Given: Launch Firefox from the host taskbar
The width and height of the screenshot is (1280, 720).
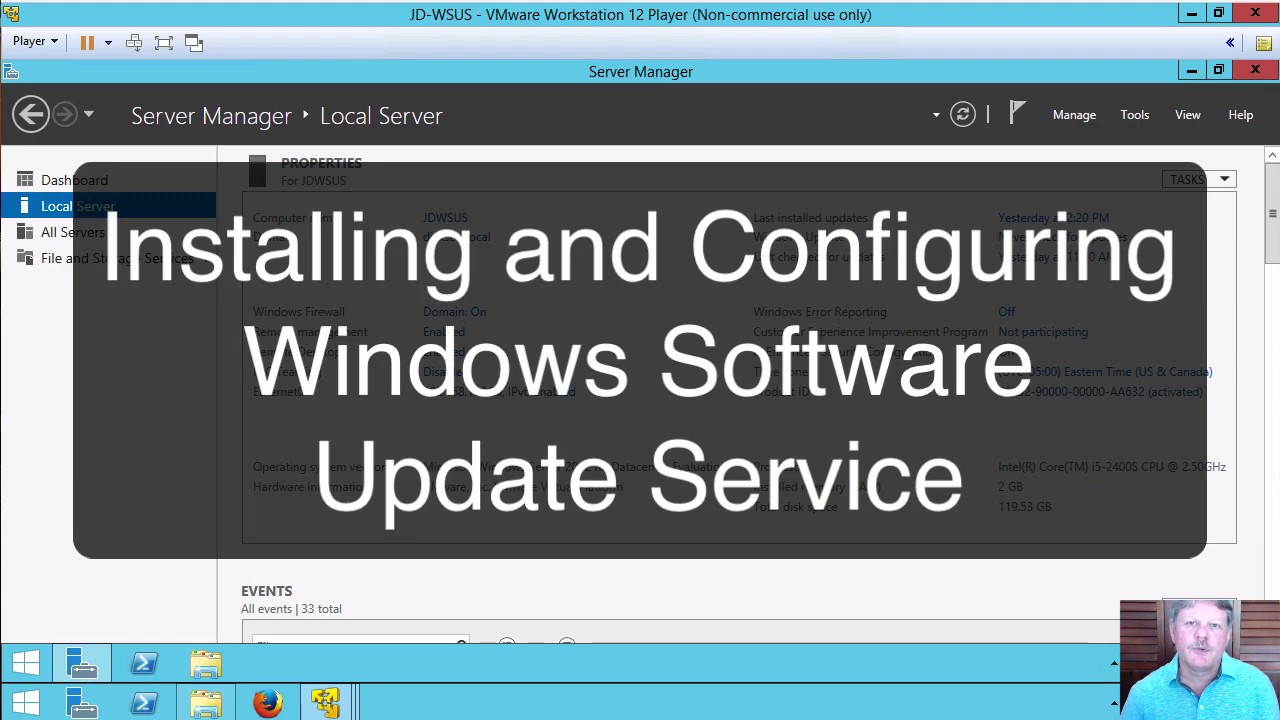Looking at the screenshot, I should (x=267, y=703).
